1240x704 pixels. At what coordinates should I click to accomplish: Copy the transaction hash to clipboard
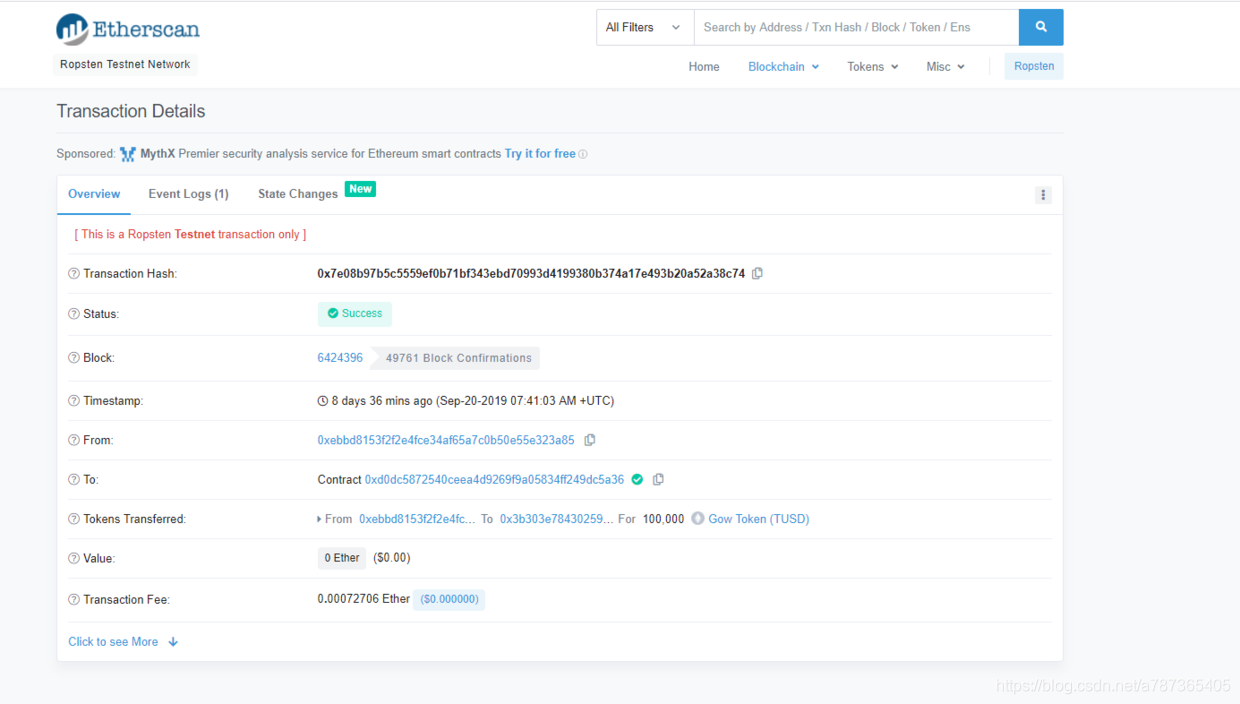tap(757, 273)
